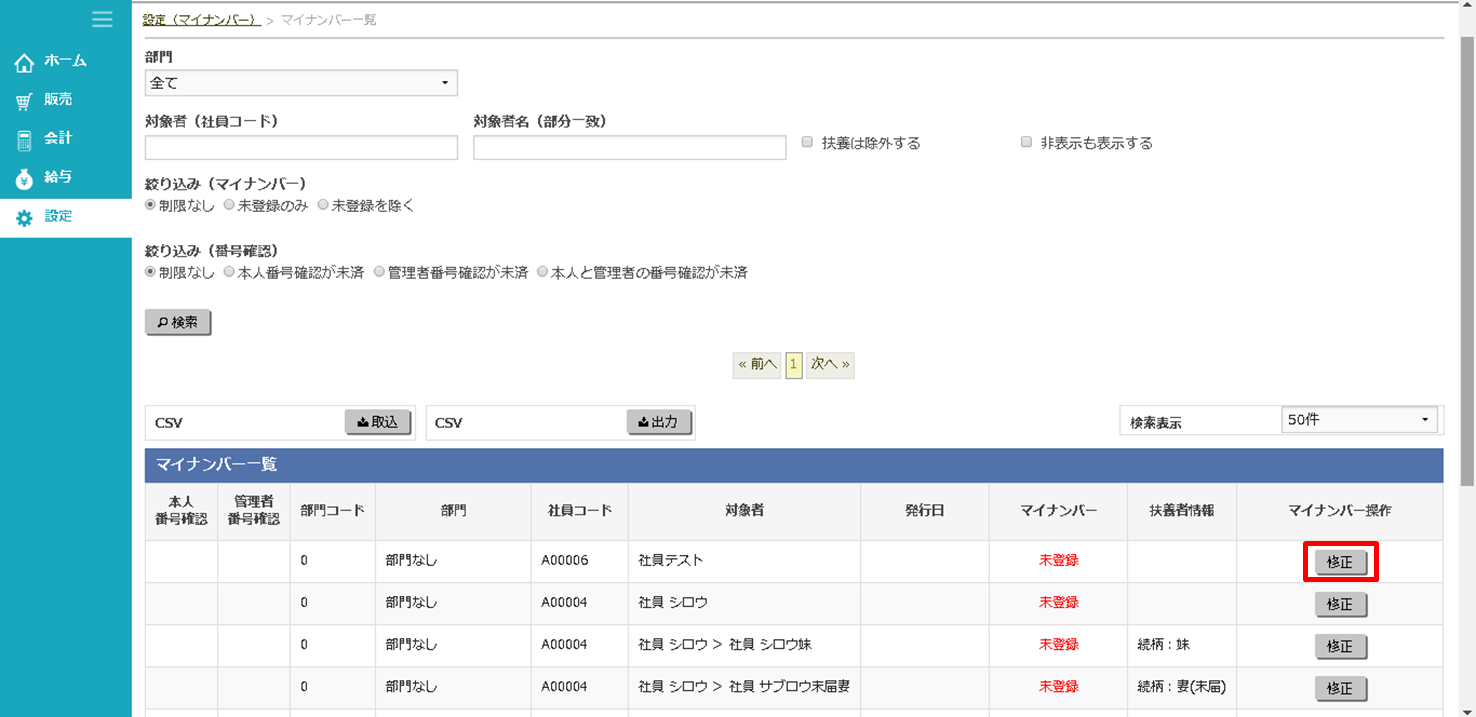The height and width of the screenshot is (717, 1476).
Task: Select 本人番号確認が未済 radio option
Action: pyautogui.click(x=230, y=272)
